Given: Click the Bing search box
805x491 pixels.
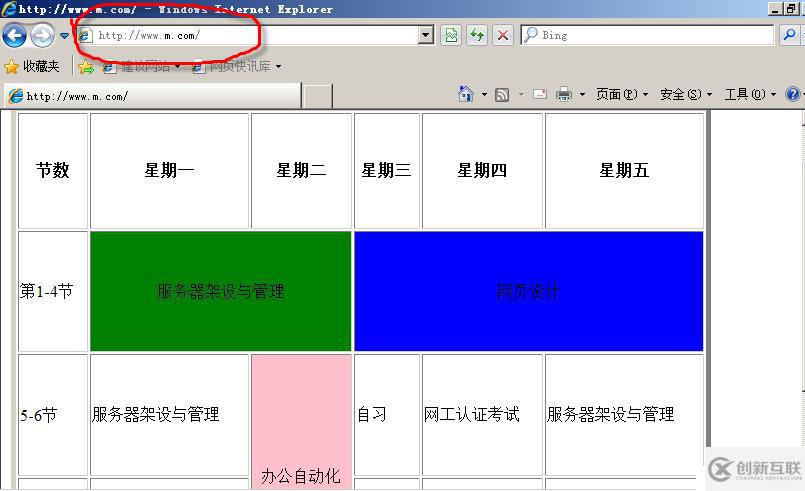Looking at the screenshot, I should (647, 35).
